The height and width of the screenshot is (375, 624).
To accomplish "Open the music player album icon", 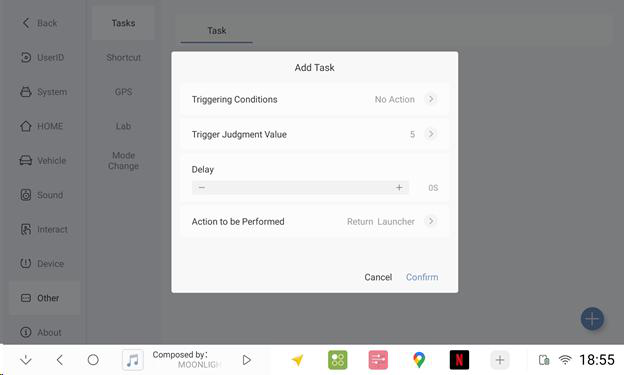I will [133, 360].
